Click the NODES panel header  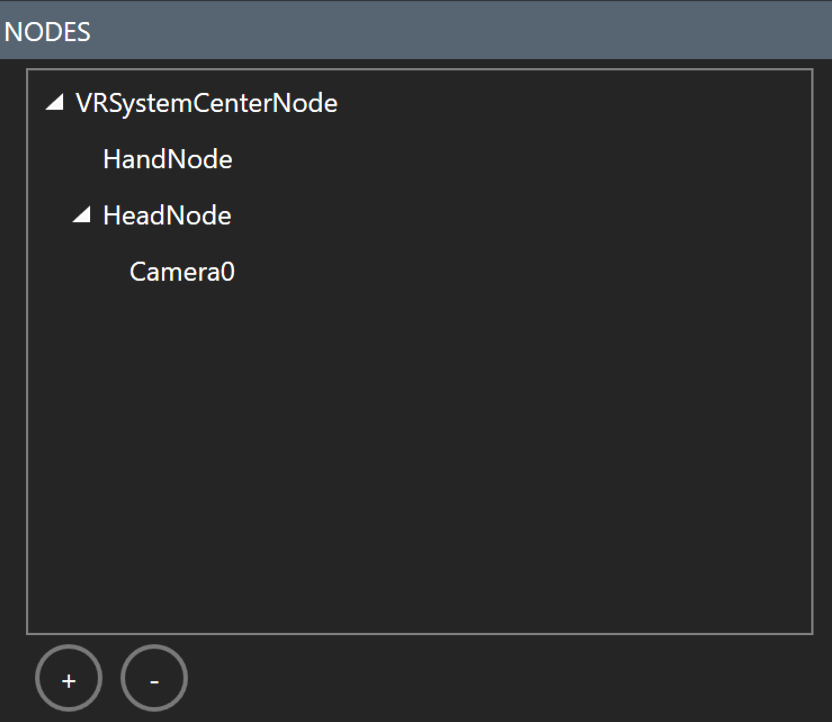pyautogui.click(x=416, y=32)
